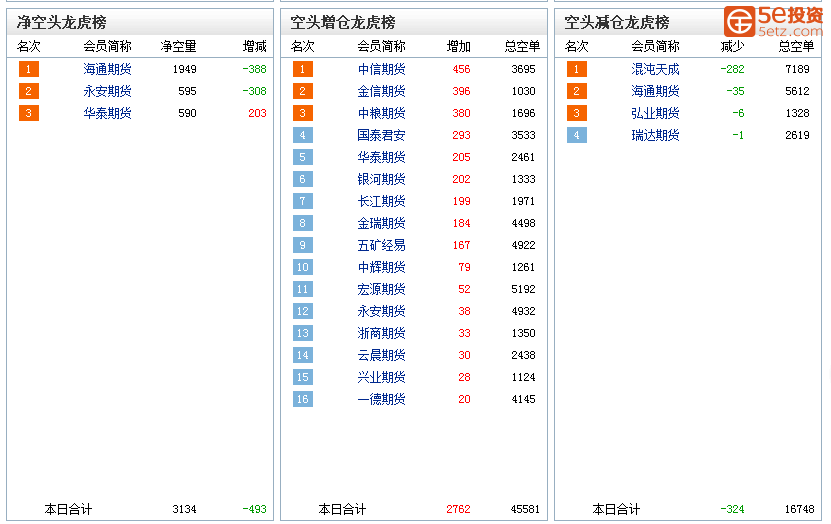Click orange rank 1 badge beside 混沌天成

(577, 69)
